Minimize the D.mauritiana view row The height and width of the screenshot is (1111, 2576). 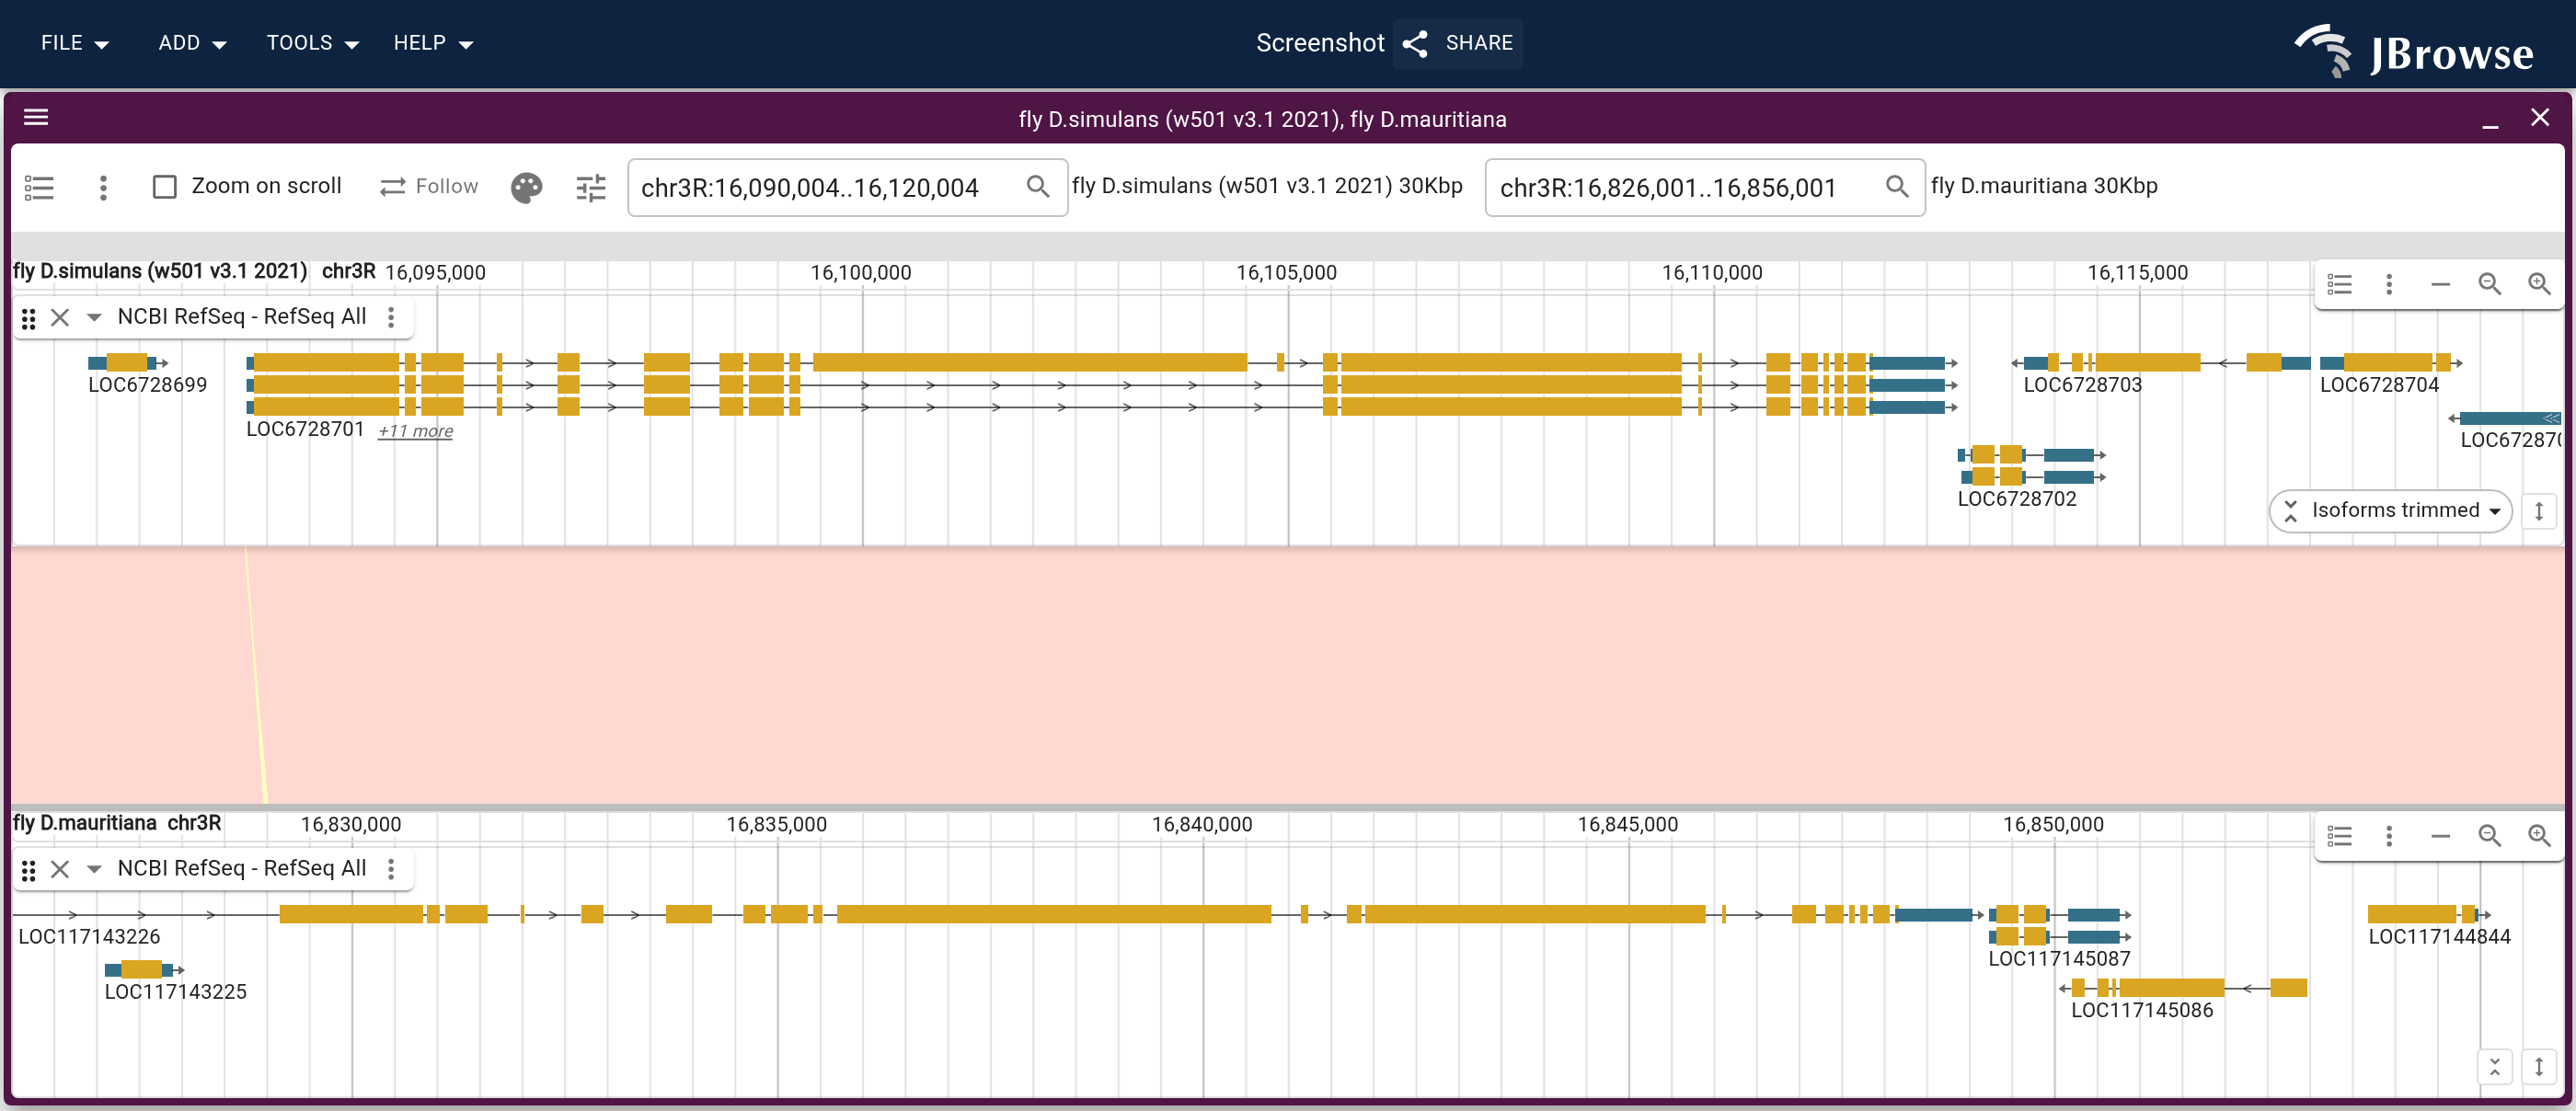2440,835
